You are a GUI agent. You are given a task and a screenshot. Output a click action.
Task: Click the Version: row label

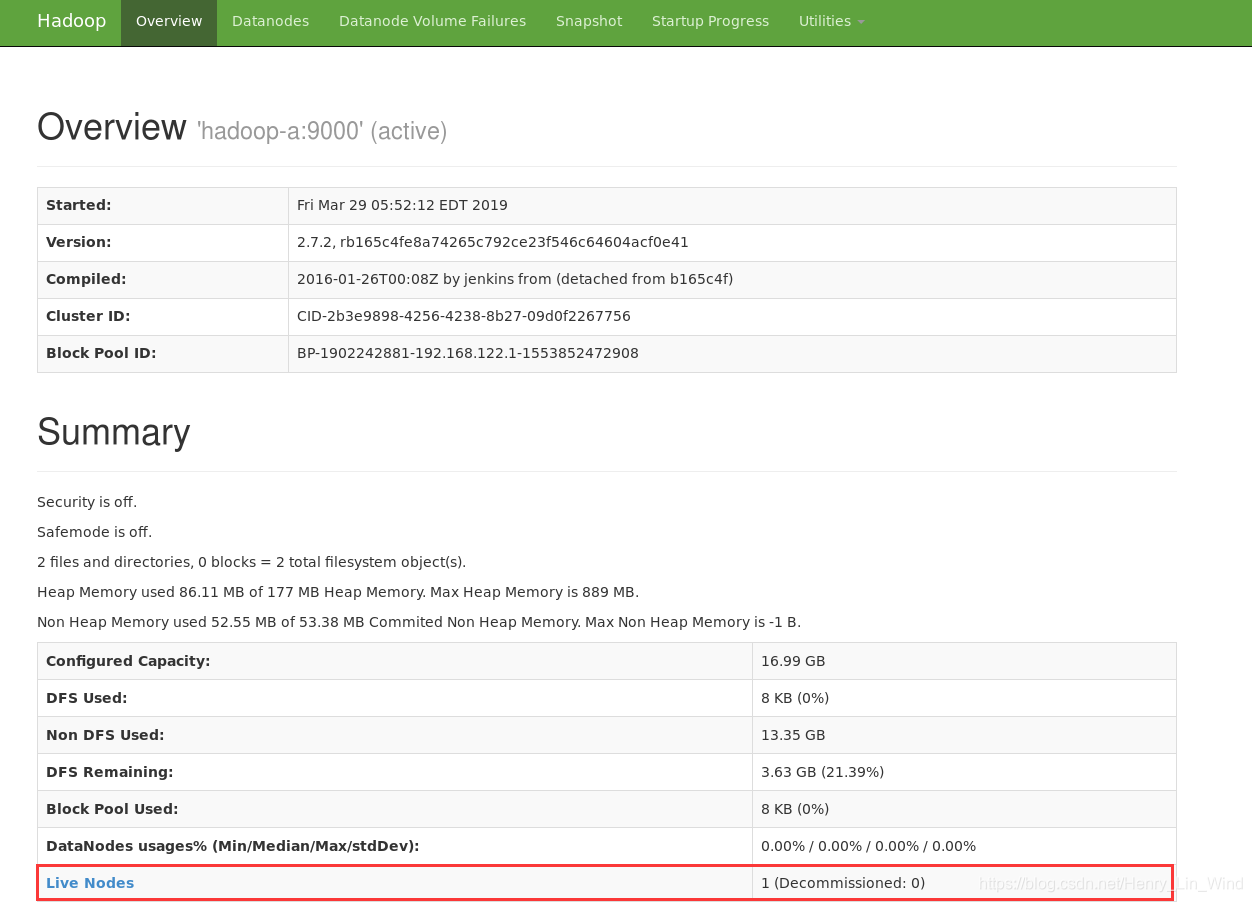tap(78, 242)
